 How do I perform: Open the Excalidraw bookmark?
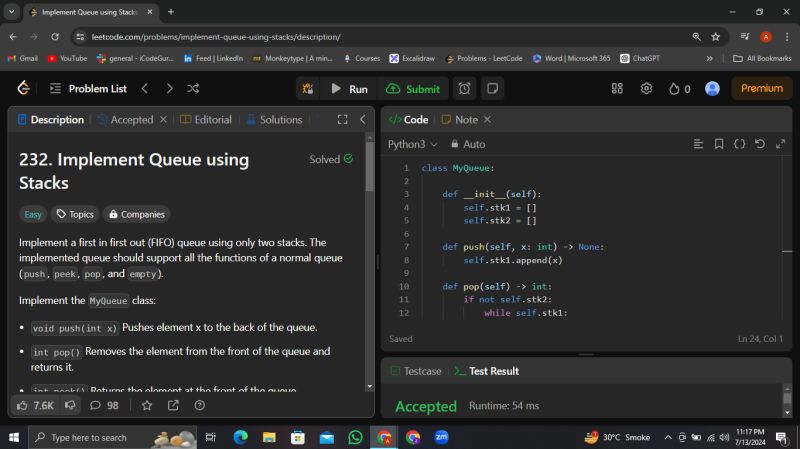412,59
